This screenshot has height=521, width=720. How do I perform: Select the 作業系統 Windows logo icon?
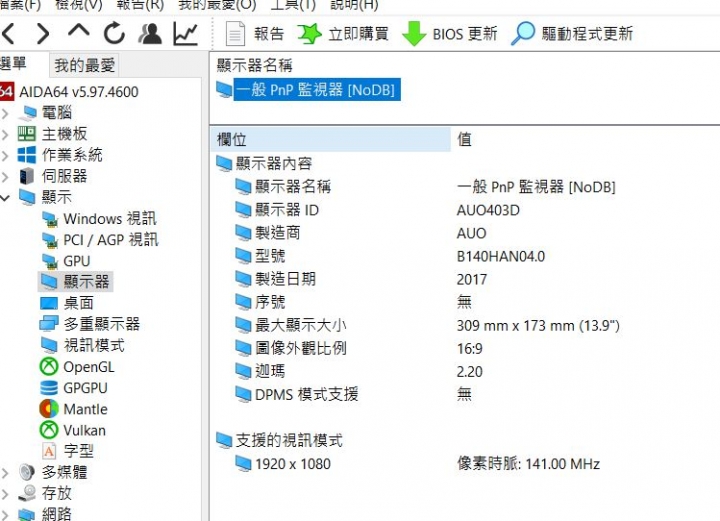pos(27,155)
